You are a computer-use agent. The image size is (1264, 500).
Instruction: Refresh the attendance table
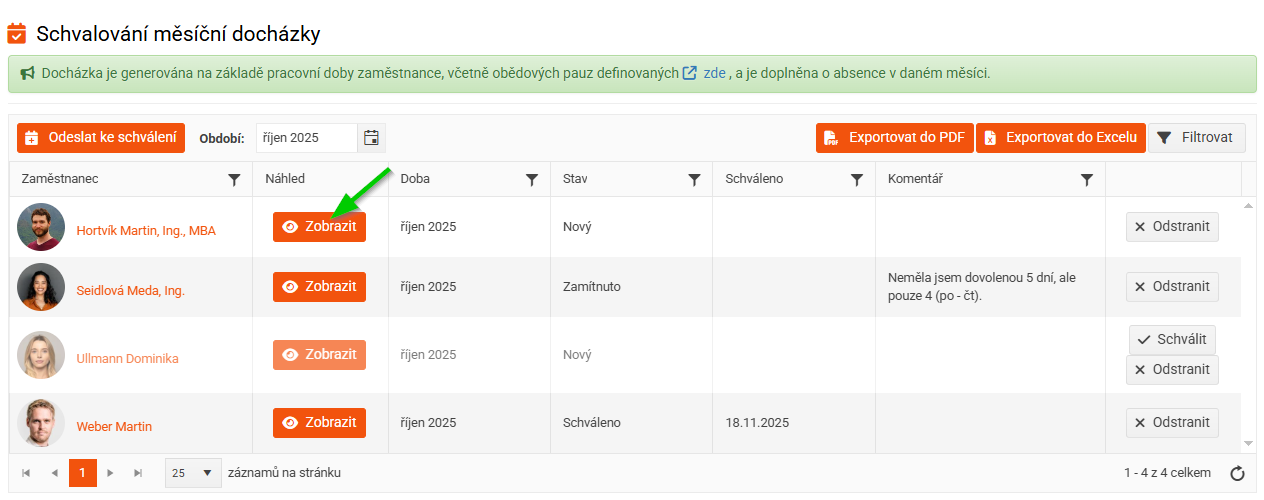coord(1237,473)
